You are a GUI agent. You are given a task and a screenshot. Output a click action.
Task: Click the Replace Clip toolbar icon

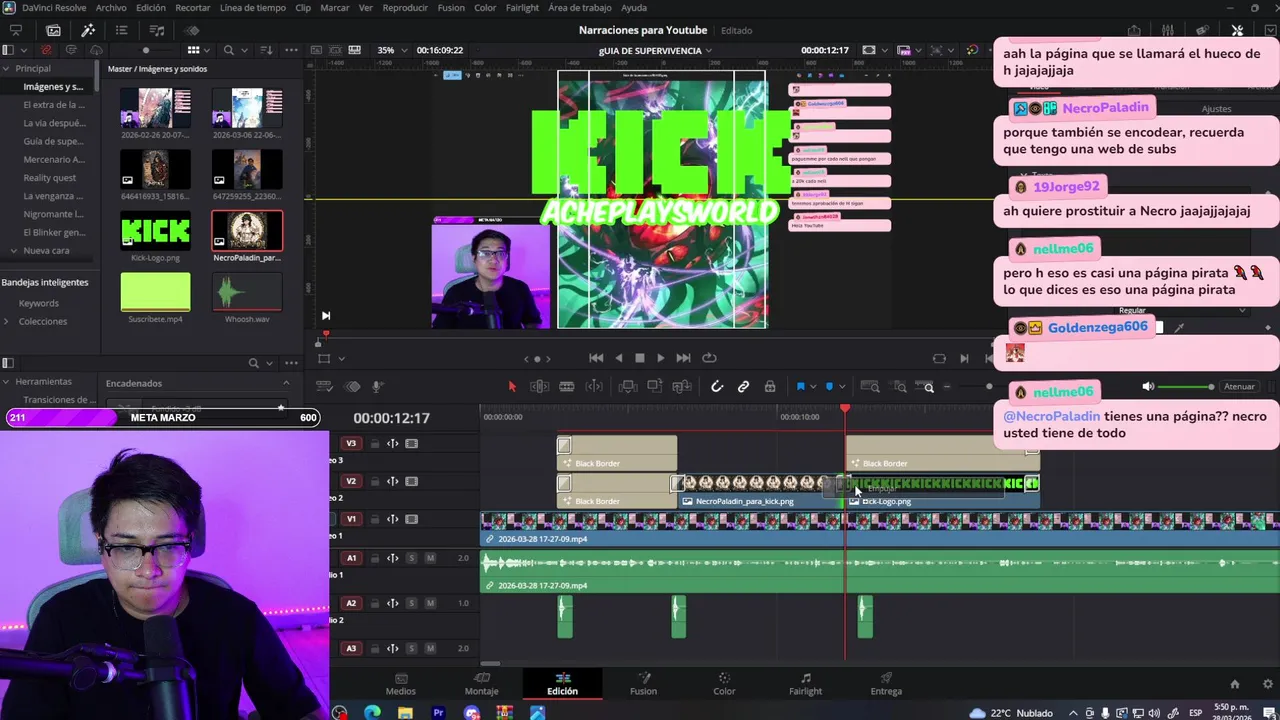click(x=682, y=387)
